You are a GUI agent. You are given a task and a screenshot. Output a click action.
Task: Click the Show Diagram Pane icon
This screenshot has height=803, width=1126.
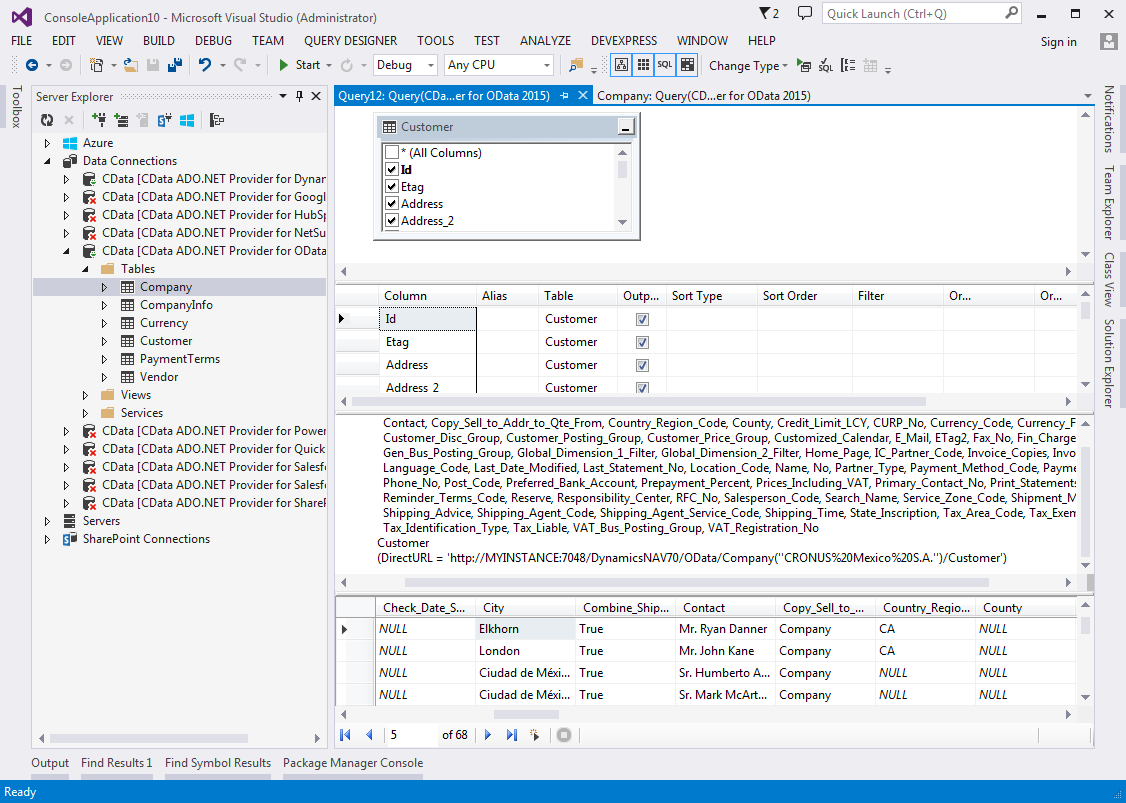click(621, 65)
